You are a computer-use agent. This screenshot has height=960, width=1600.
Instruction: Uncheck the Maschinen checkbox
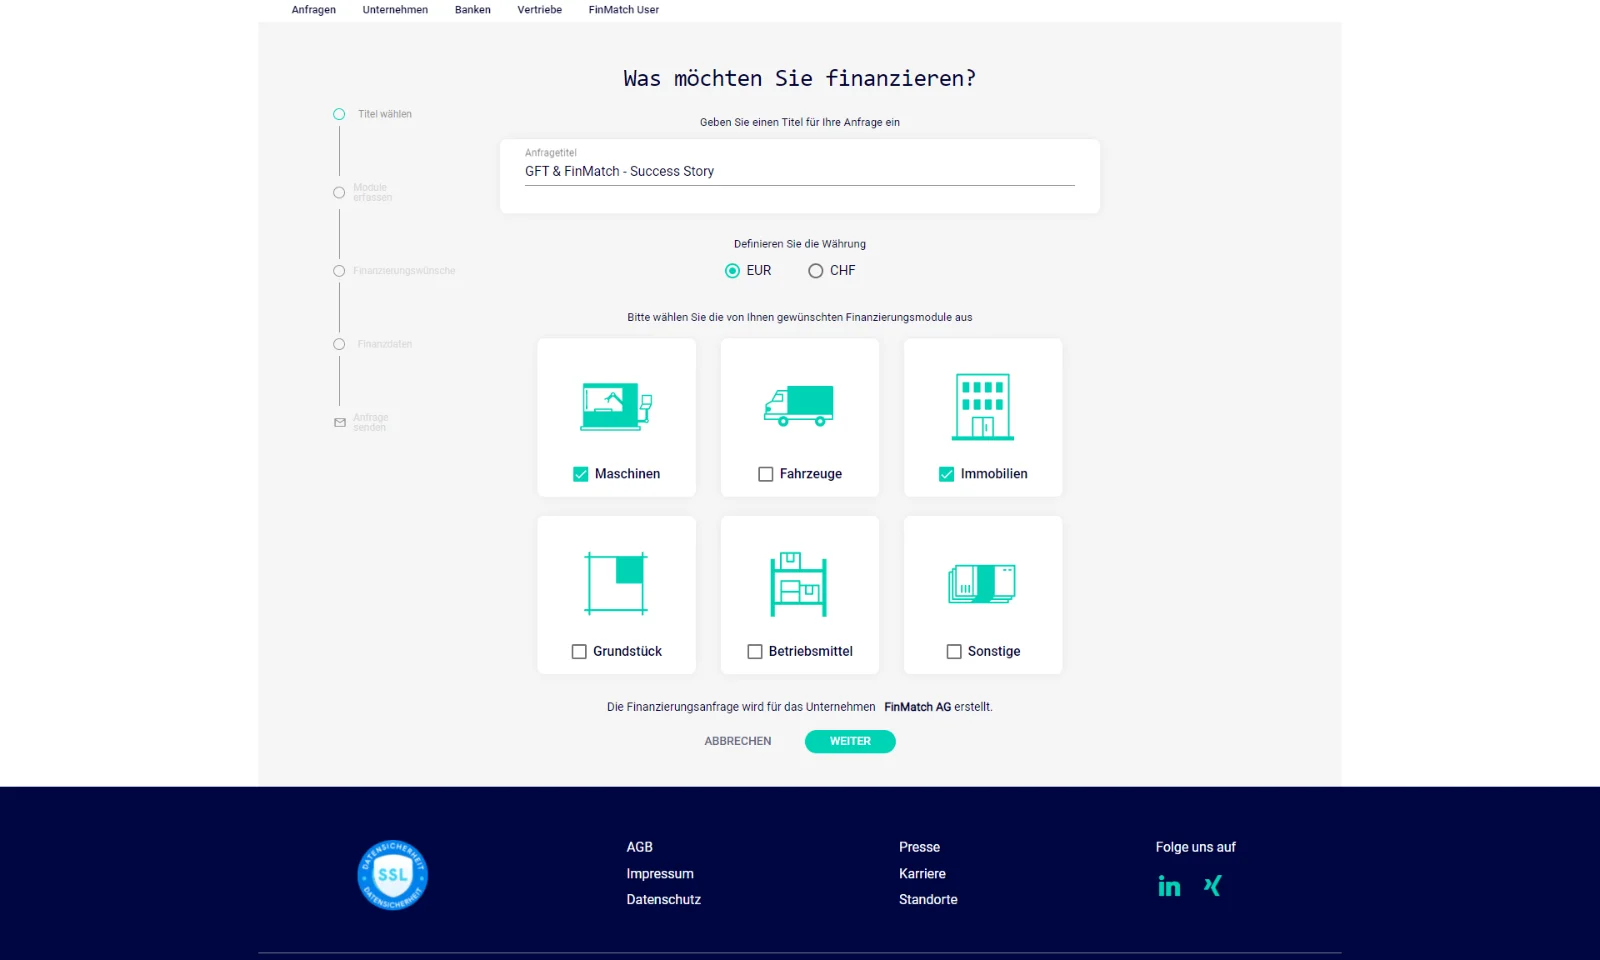tap(581, 474)
